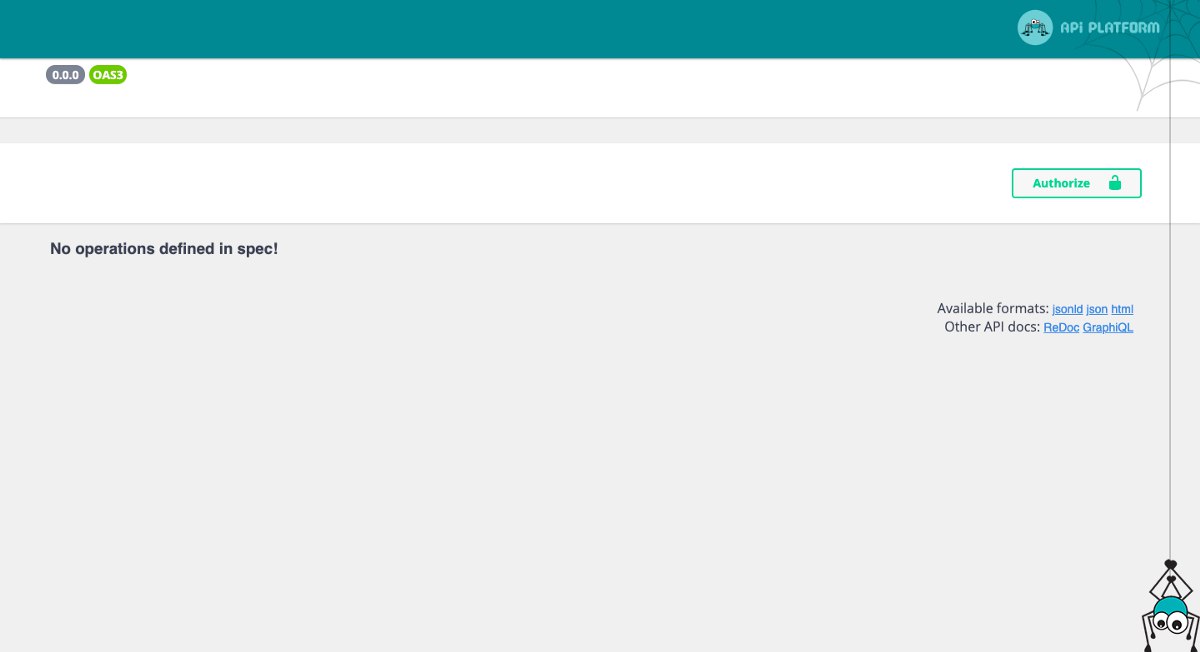Open the jsonld format link
The image size is (1200, 652).
[x=1067, y=309]
